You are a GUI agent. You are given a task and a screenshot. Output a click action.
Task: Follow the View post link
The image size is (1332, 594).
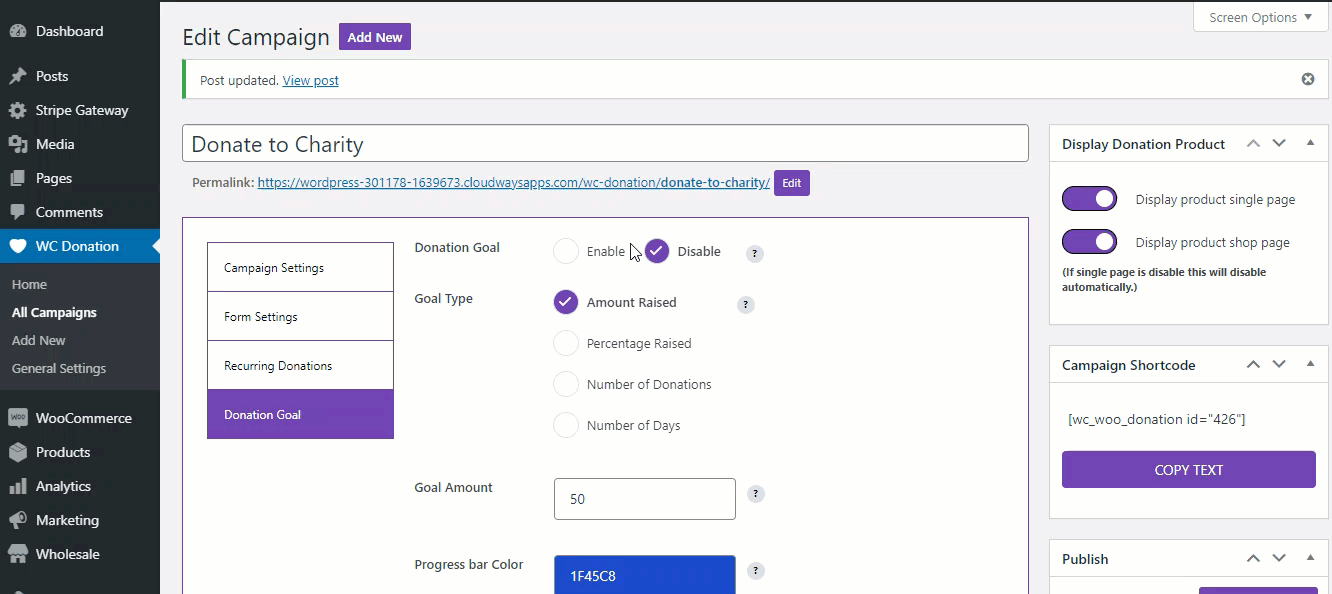311,80
